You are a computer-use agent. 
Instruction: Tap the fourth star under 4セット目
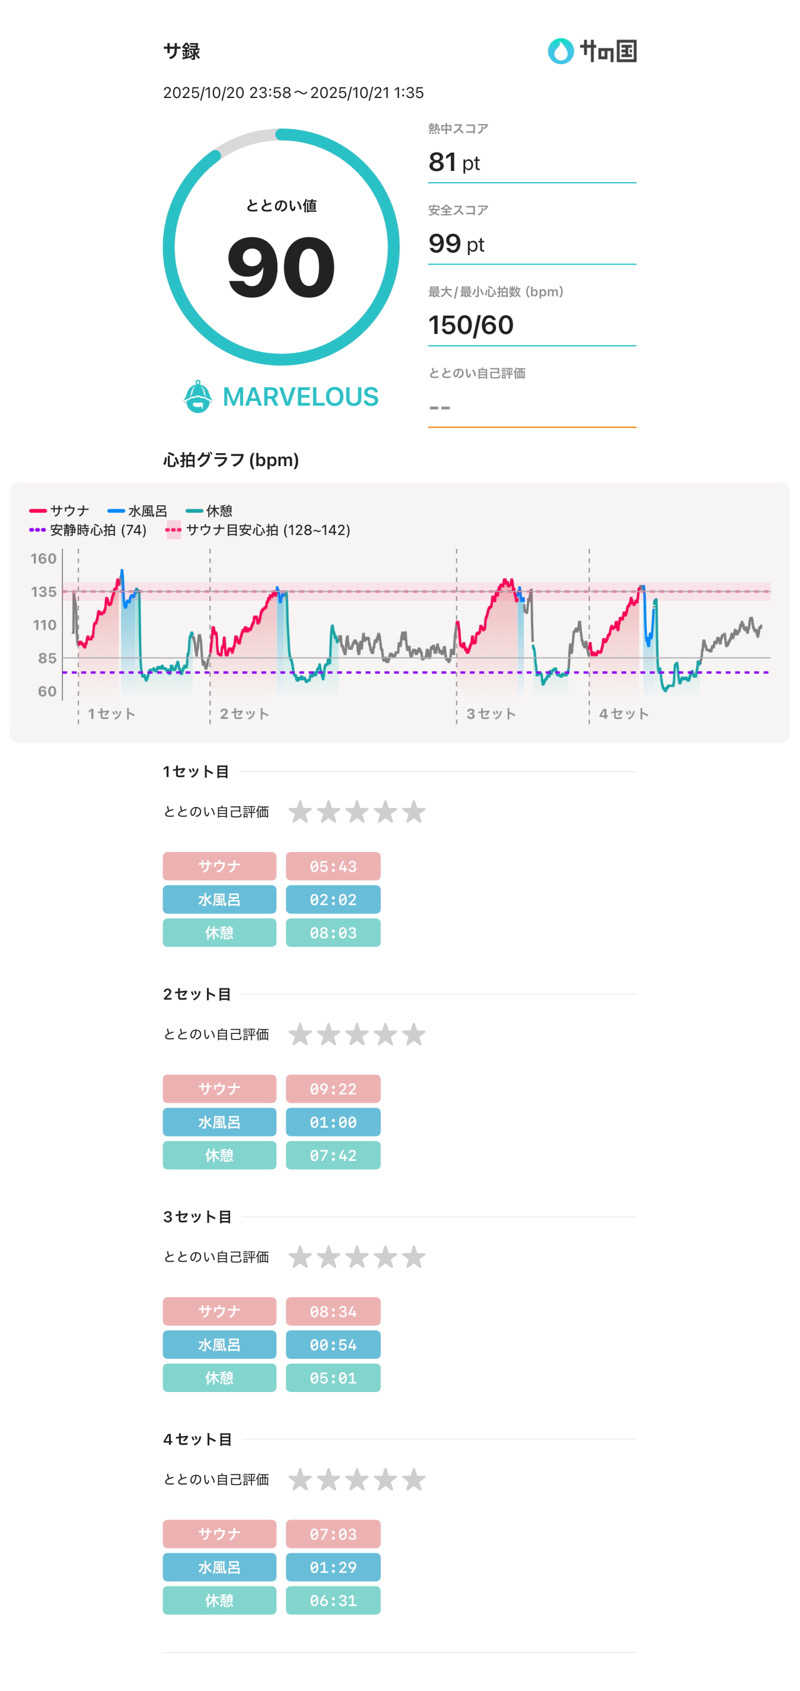click(386, 1480)
